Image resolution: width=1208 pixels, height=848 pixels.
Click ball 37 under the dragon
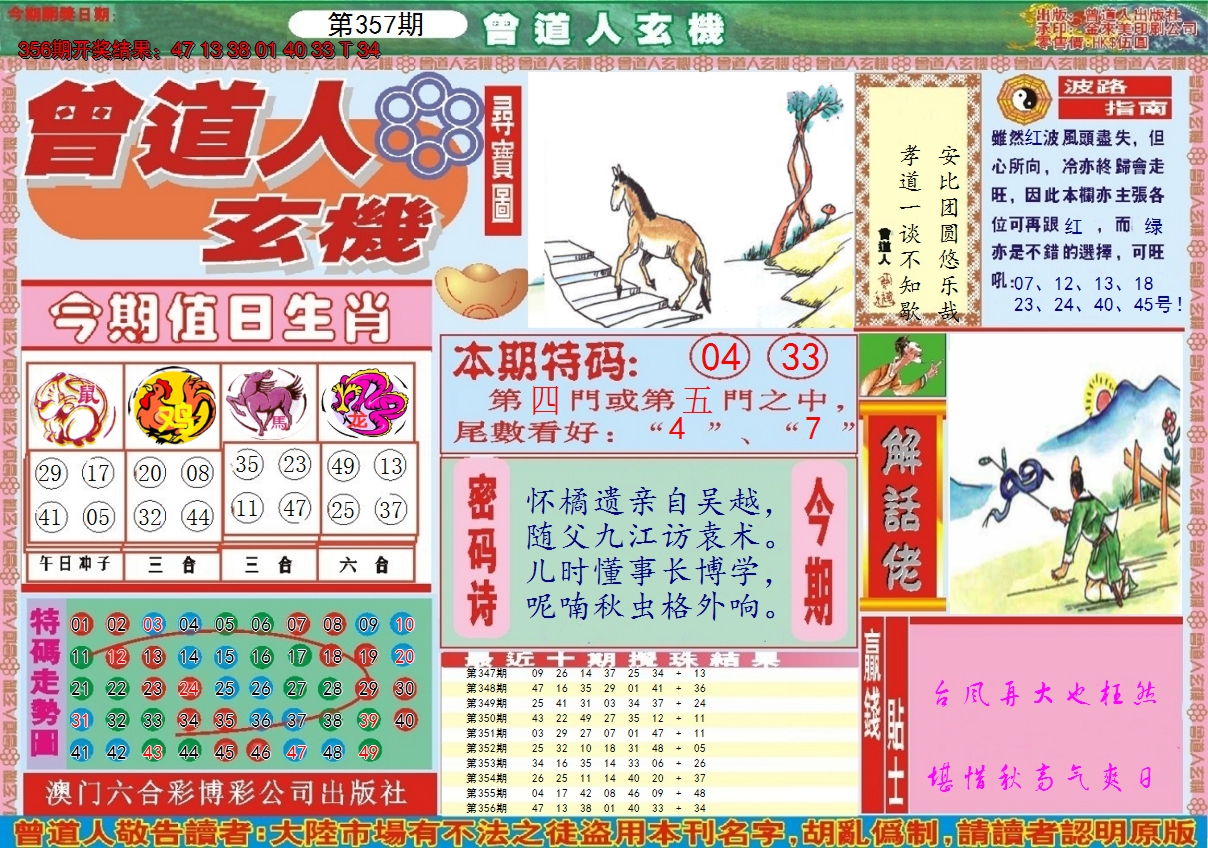(x=392, y=510)
